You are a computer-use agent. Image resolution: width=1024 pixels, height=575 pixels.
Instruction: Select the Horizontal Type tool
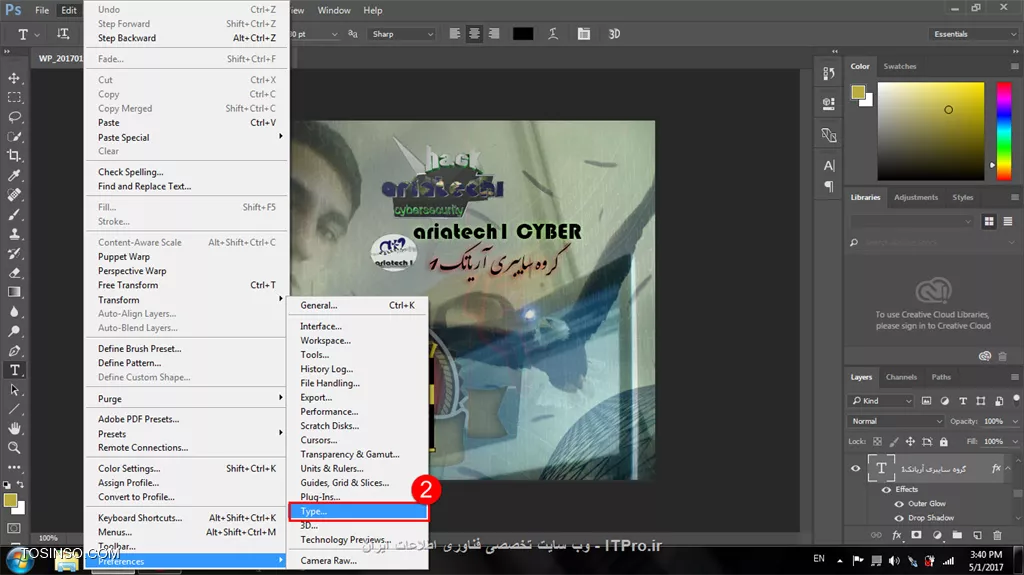(14, 370)
